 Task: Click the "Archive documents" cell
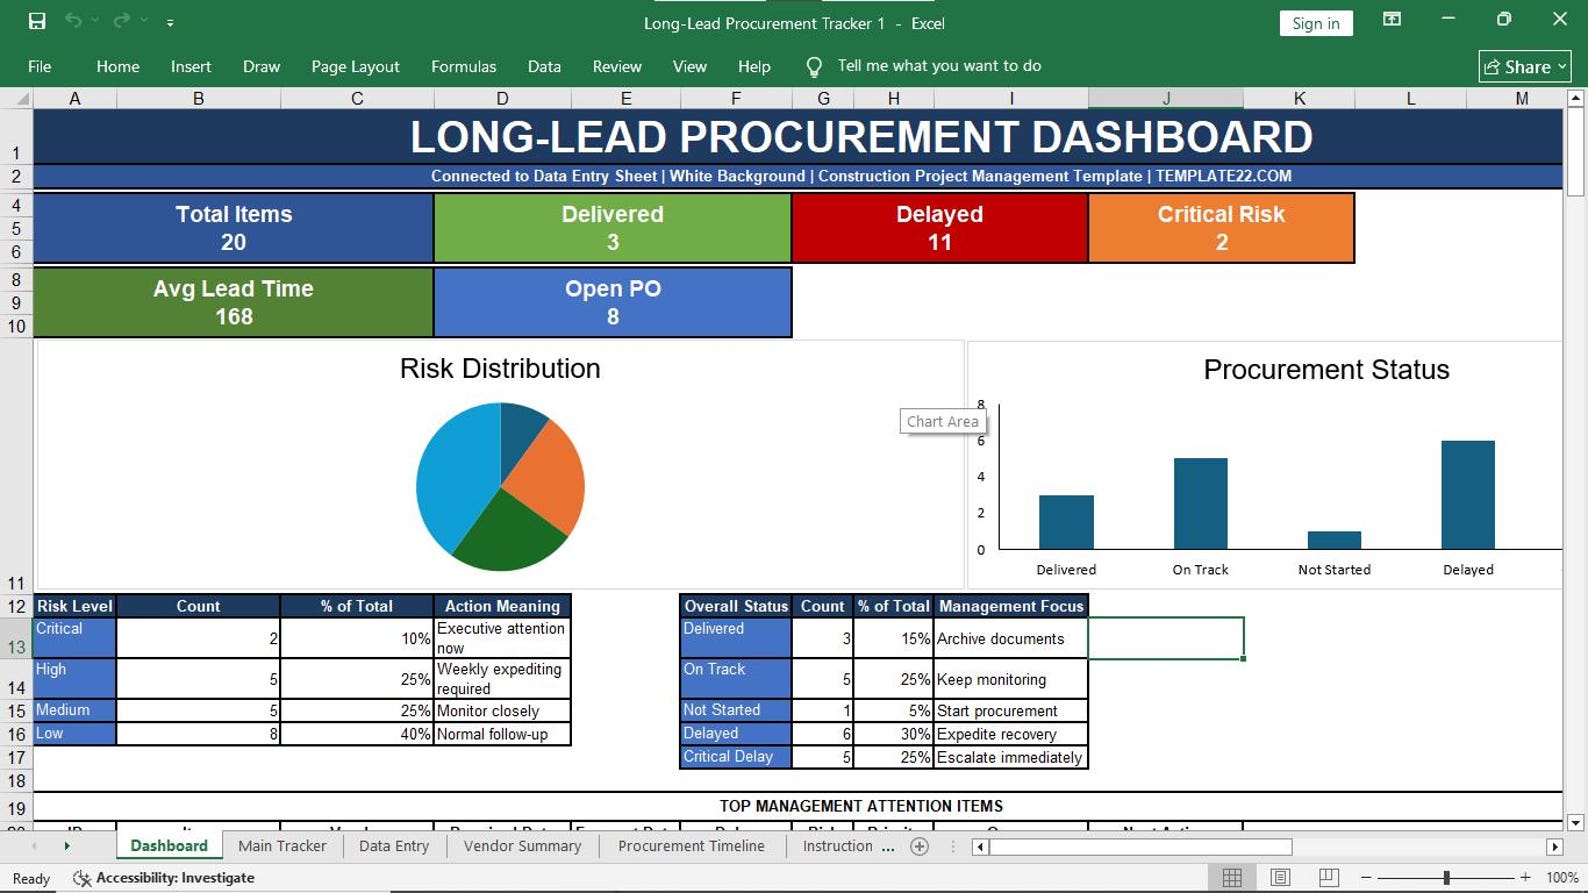(1011, 638)
